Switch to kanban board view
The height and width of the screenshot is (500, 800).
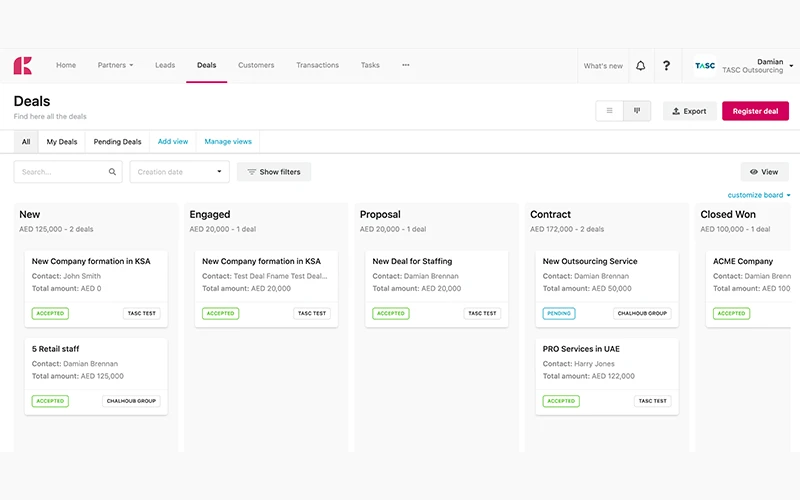[637, 111]
